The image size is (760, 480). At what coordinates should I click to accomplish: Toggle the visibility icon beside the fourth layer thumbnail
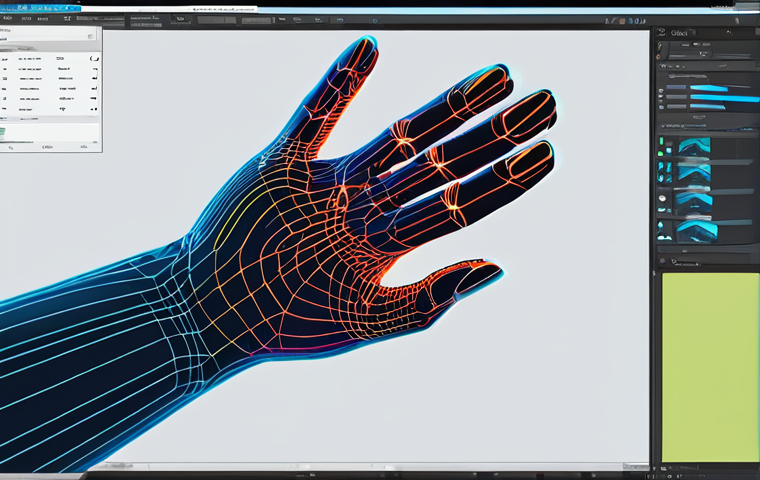pos(663,228)
